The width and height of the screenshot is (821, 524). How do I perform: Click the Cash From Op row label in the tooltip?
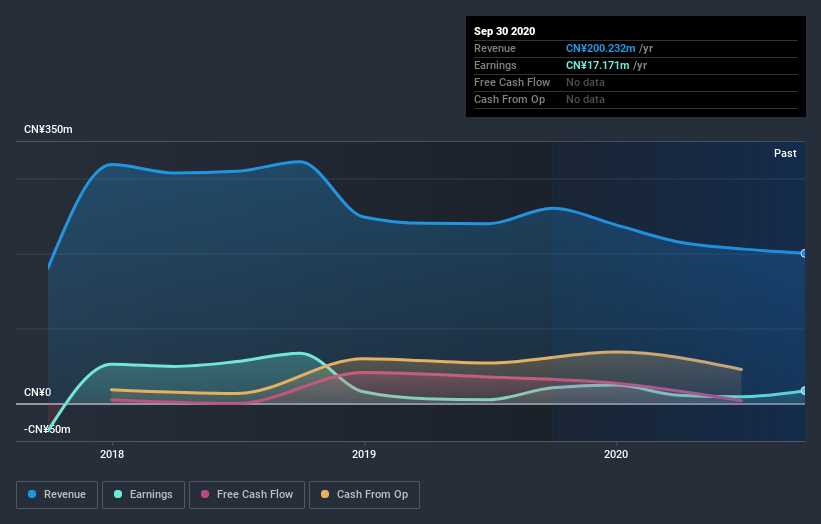pyautogui.click(x=509, y=99)
